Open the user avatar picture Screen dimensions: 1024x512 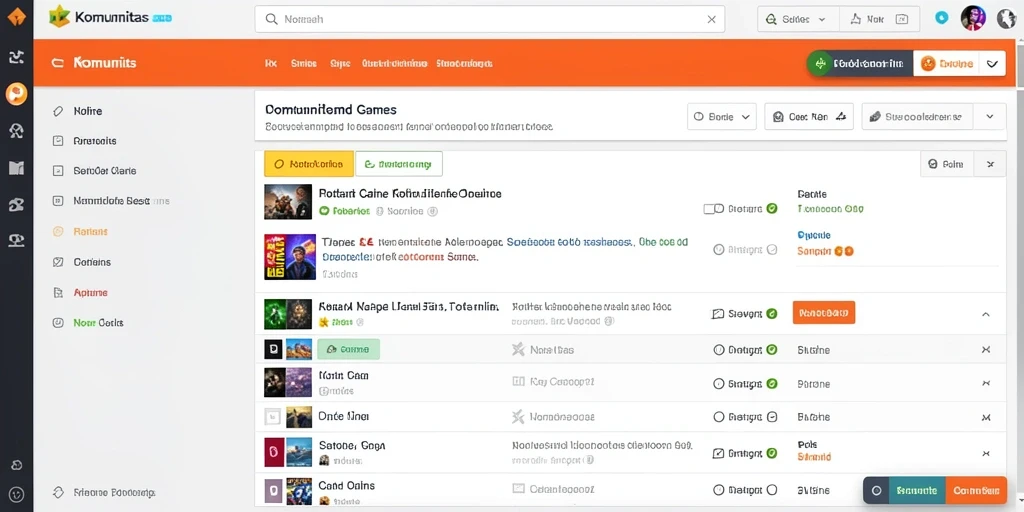(x=973, y=18)
